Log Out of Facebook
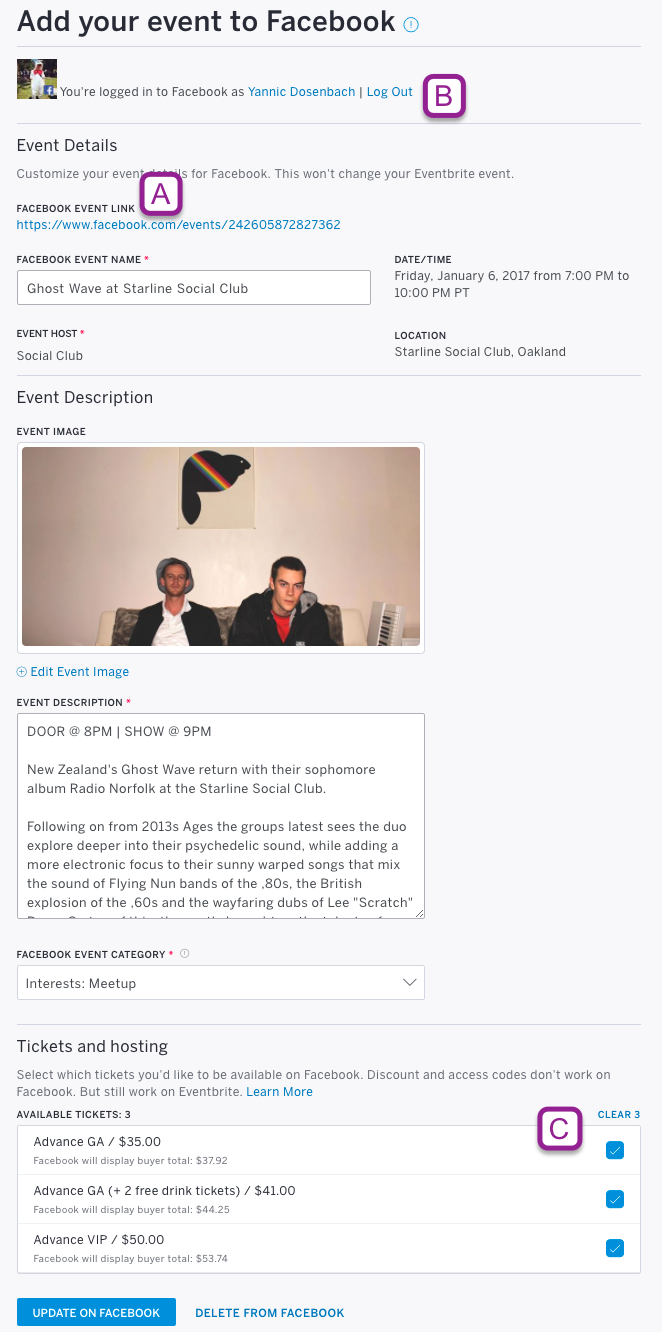The width and height of the screenshot is (662, 1332). pyautogui.click(x=390, y=92)
